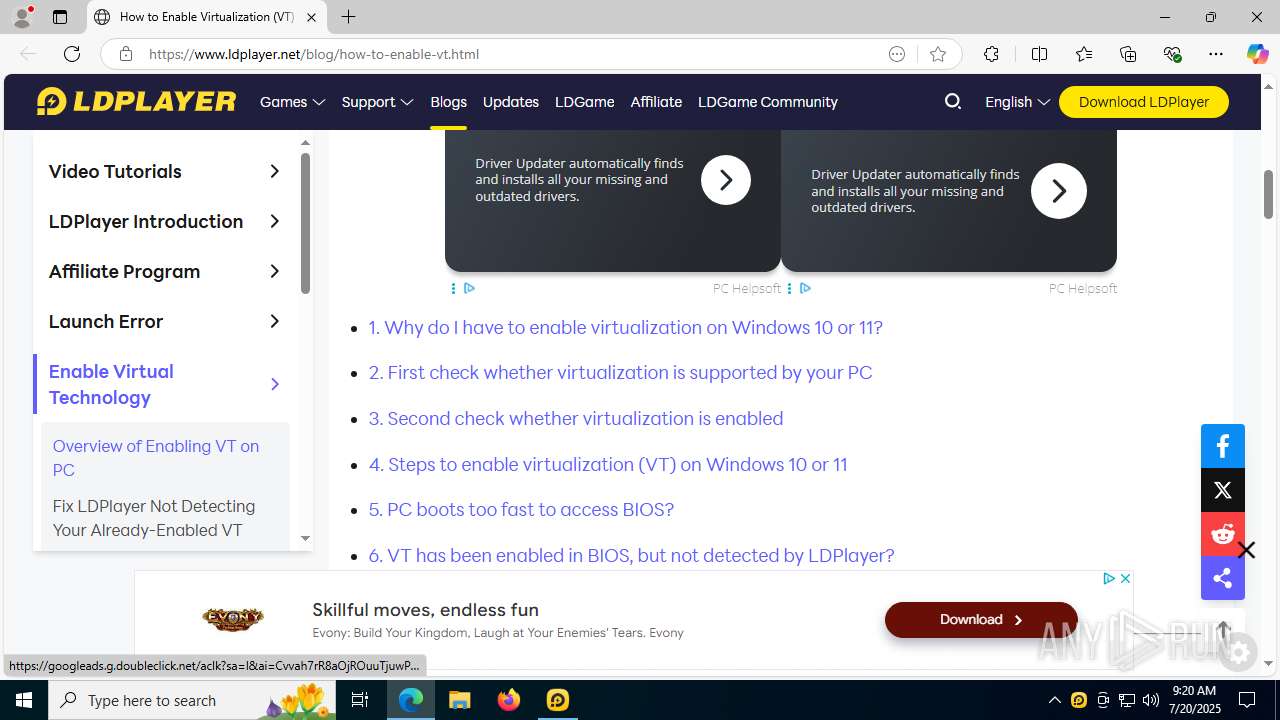Click the arrow circle on left Driver Updater ad

tap(726, 180)
